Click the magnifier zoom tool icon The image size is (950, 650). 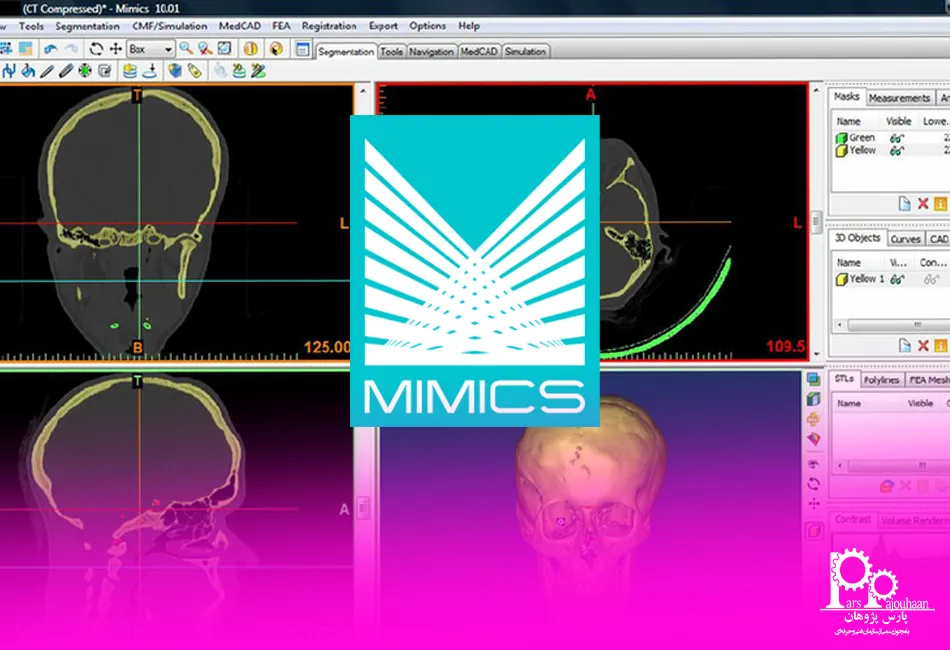[x=186, y=48]
